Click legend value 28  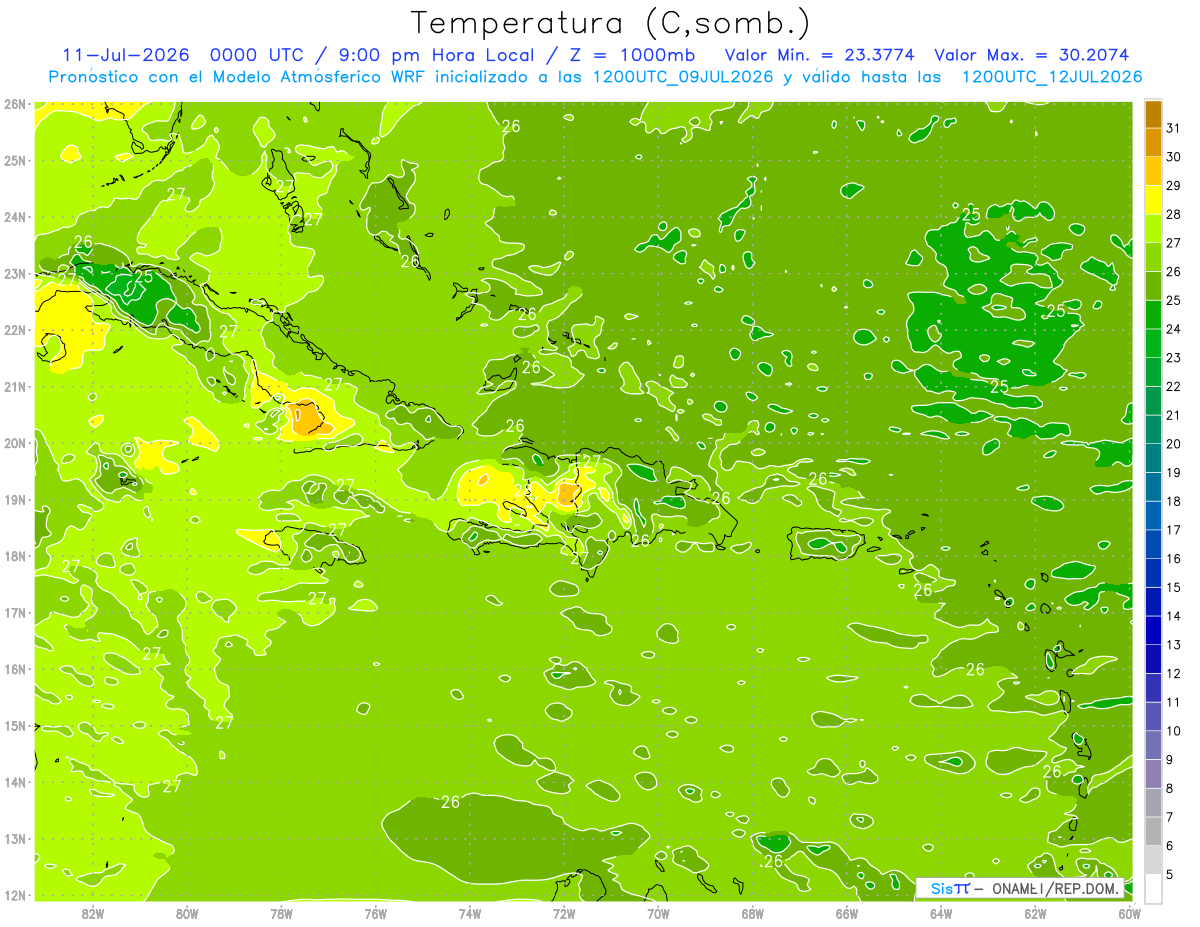(x=1173, y=214)
